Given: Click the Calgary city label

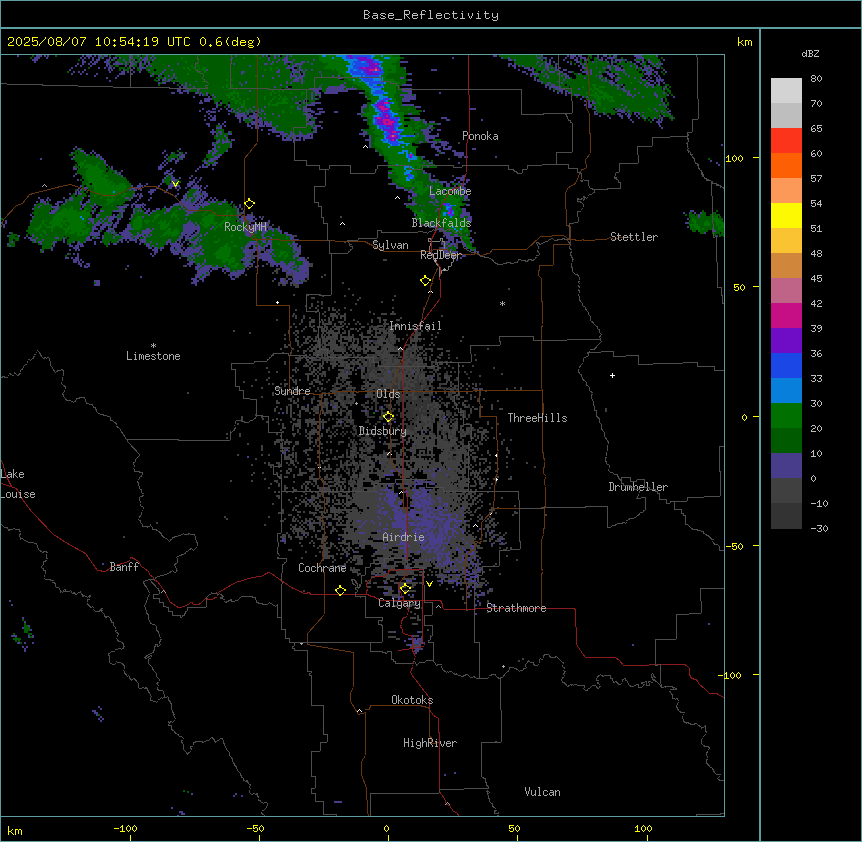Looking at the screenshot, I should (399, 603).
